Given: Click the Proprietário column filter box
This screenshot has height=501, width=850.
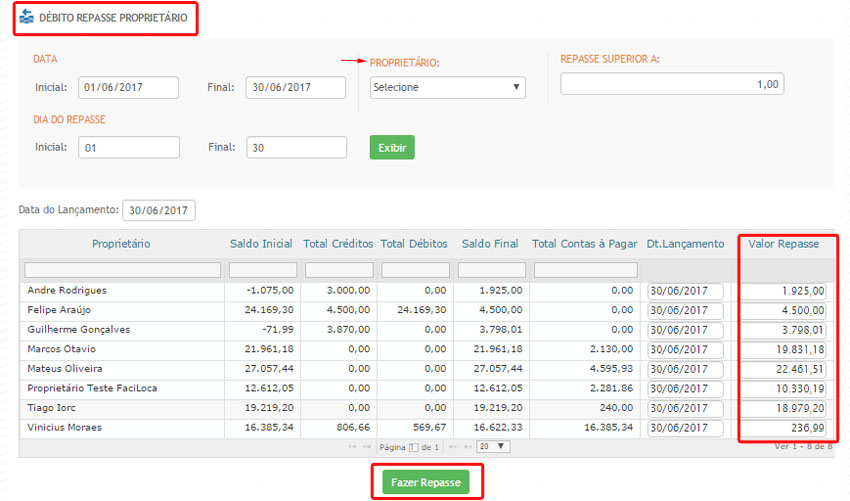Looking at the screenshot, I should [122, 270].
